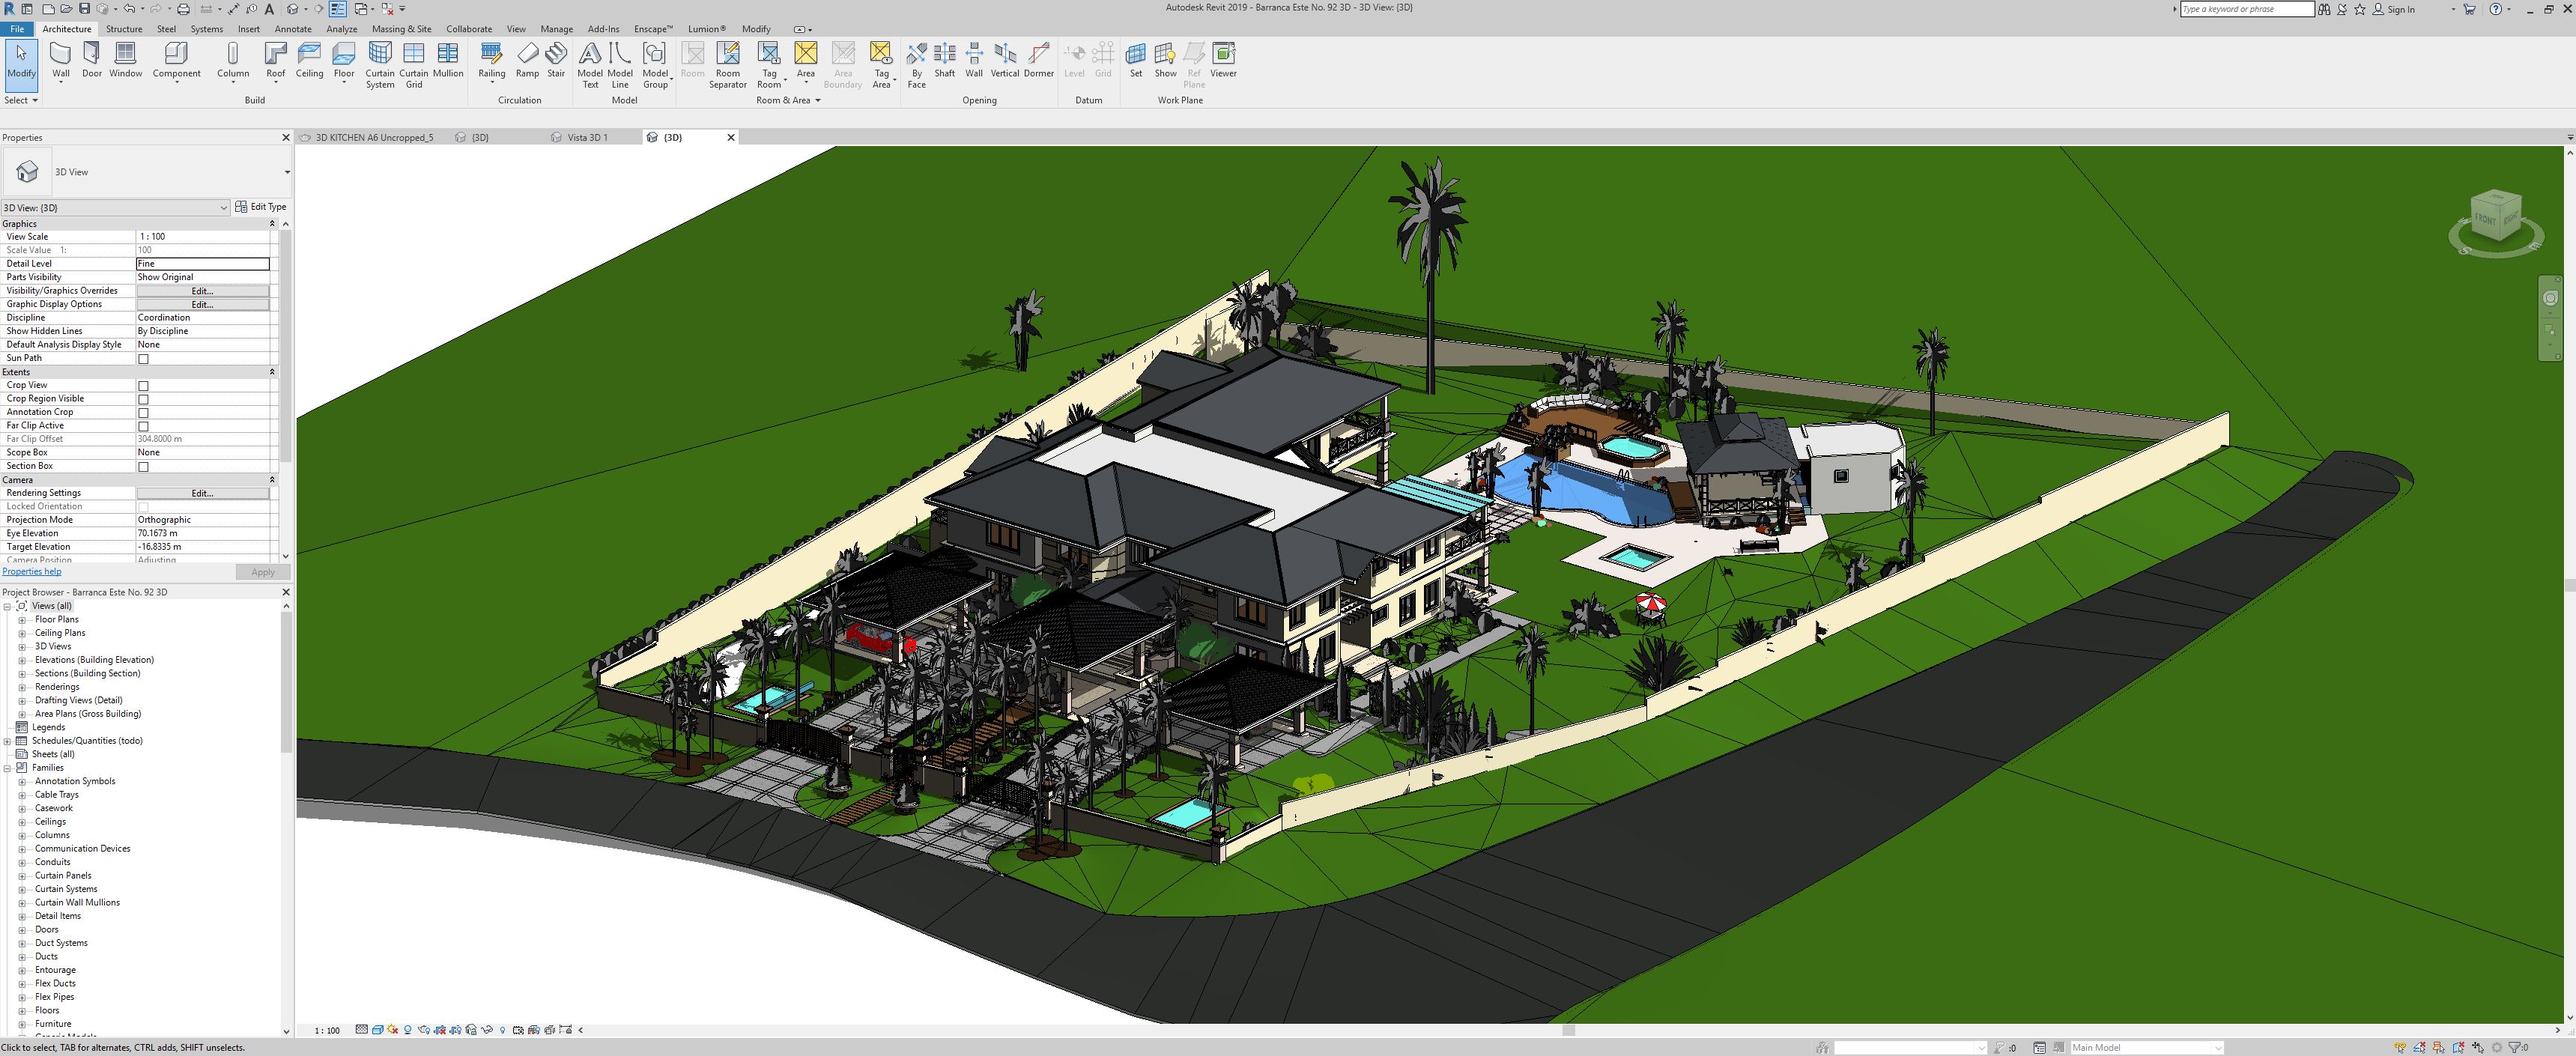This screenshot has height=1056, width=2576.
Task: Click the view scale 1:100 control
Action: click(x=327, y=1030)
